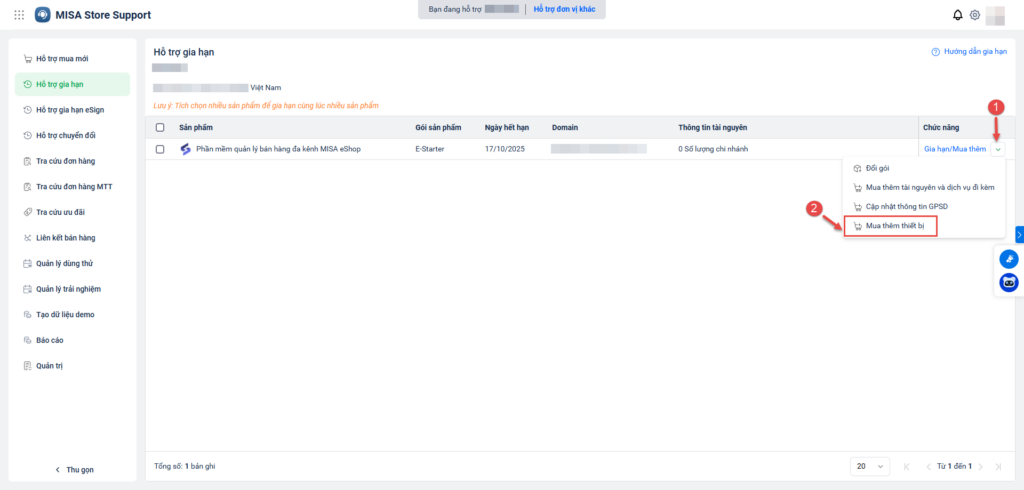Open the page size dropdown showing 20

[x=870, y=466]
